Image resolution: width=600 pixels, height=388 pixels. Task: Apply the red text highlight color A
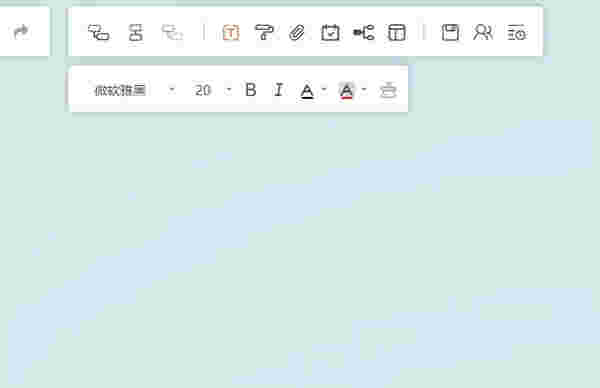click(x=346, y=91)
